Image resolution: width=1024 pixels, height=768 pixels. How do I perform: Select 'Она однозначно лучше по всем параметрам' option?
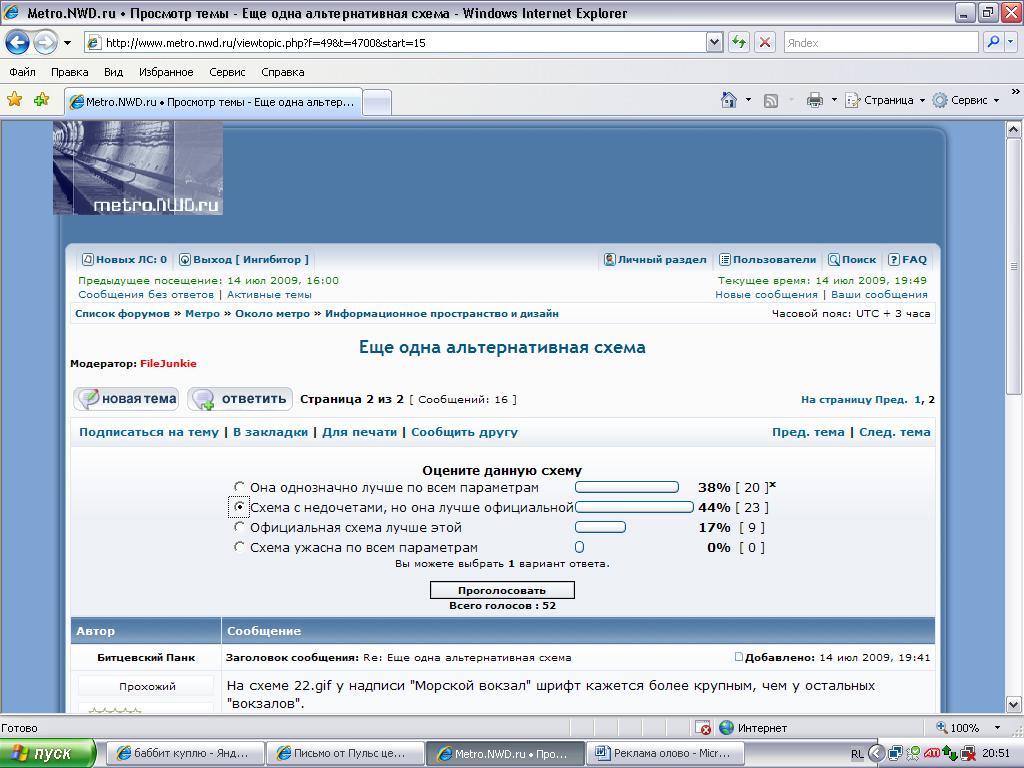(x=239, y=488)
